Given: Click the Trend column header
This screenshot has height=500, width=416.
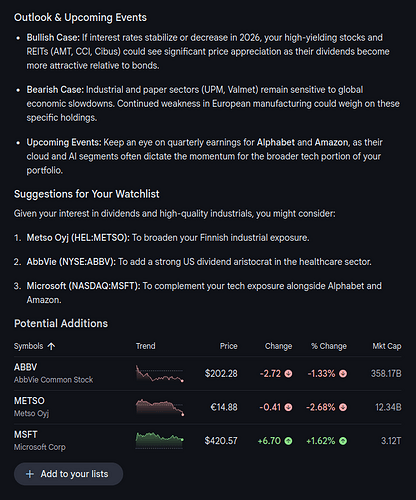Looking at the screenshot, I should point(145,346).
